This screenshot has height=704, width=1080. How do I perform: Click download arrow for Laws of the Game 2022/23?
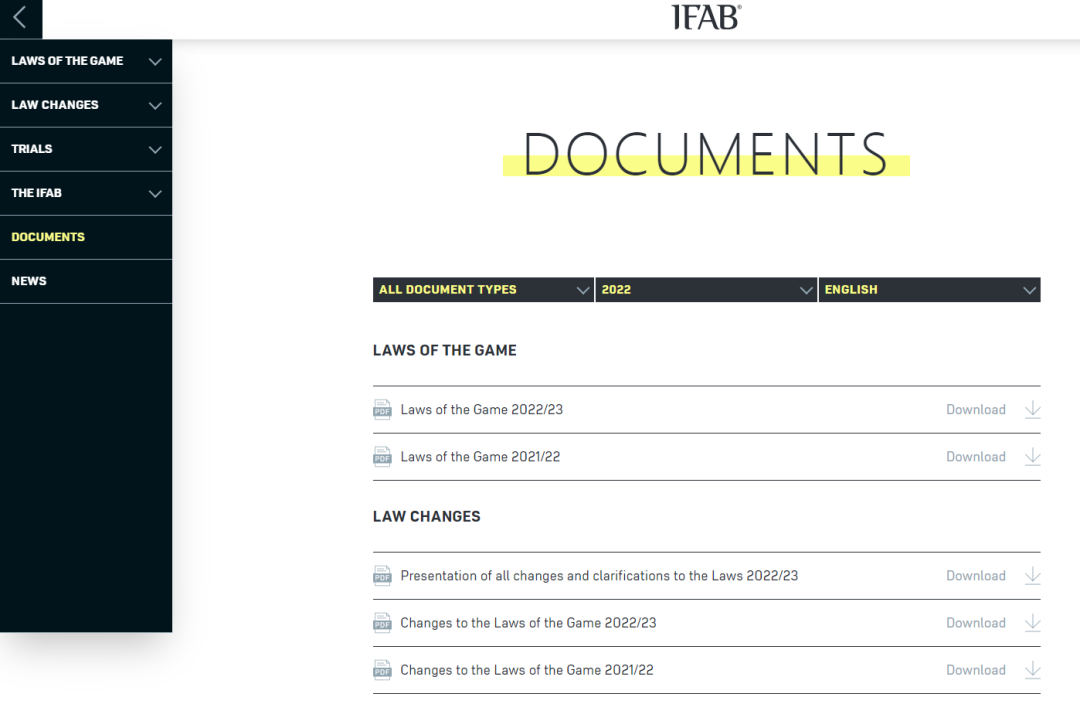coord(1032,410)
